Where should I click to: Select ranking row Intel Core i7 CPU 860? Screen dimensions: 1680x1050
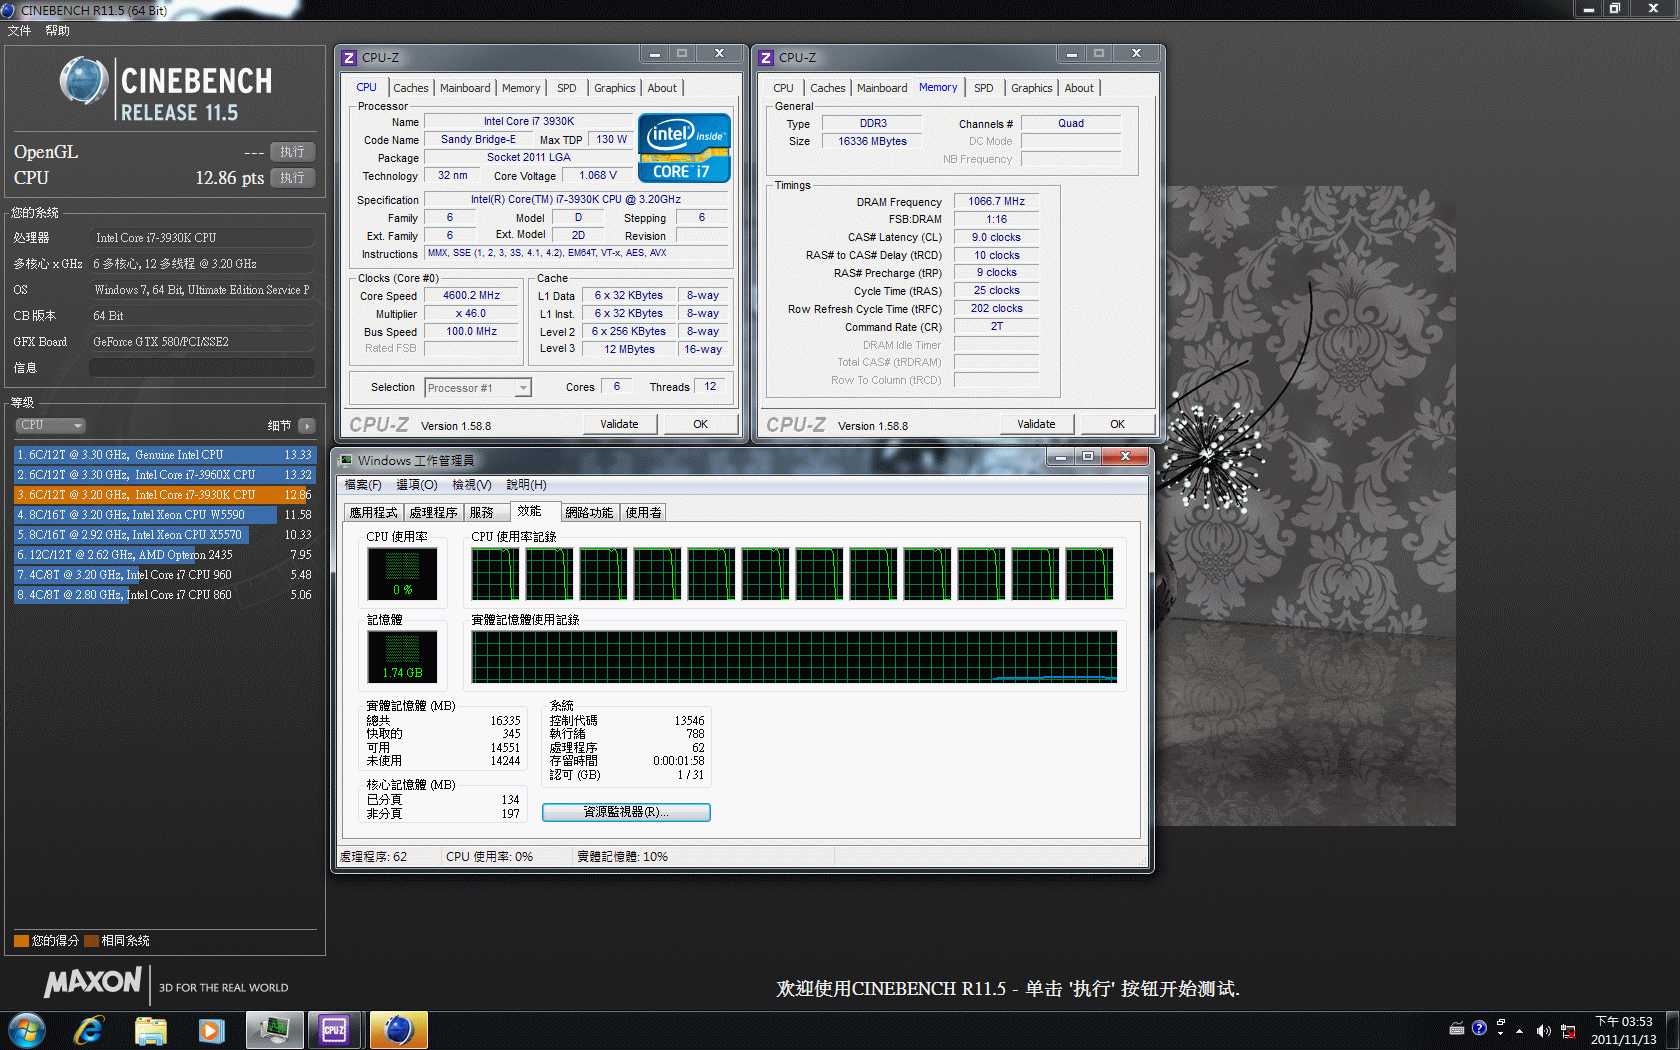click(164, 595)
